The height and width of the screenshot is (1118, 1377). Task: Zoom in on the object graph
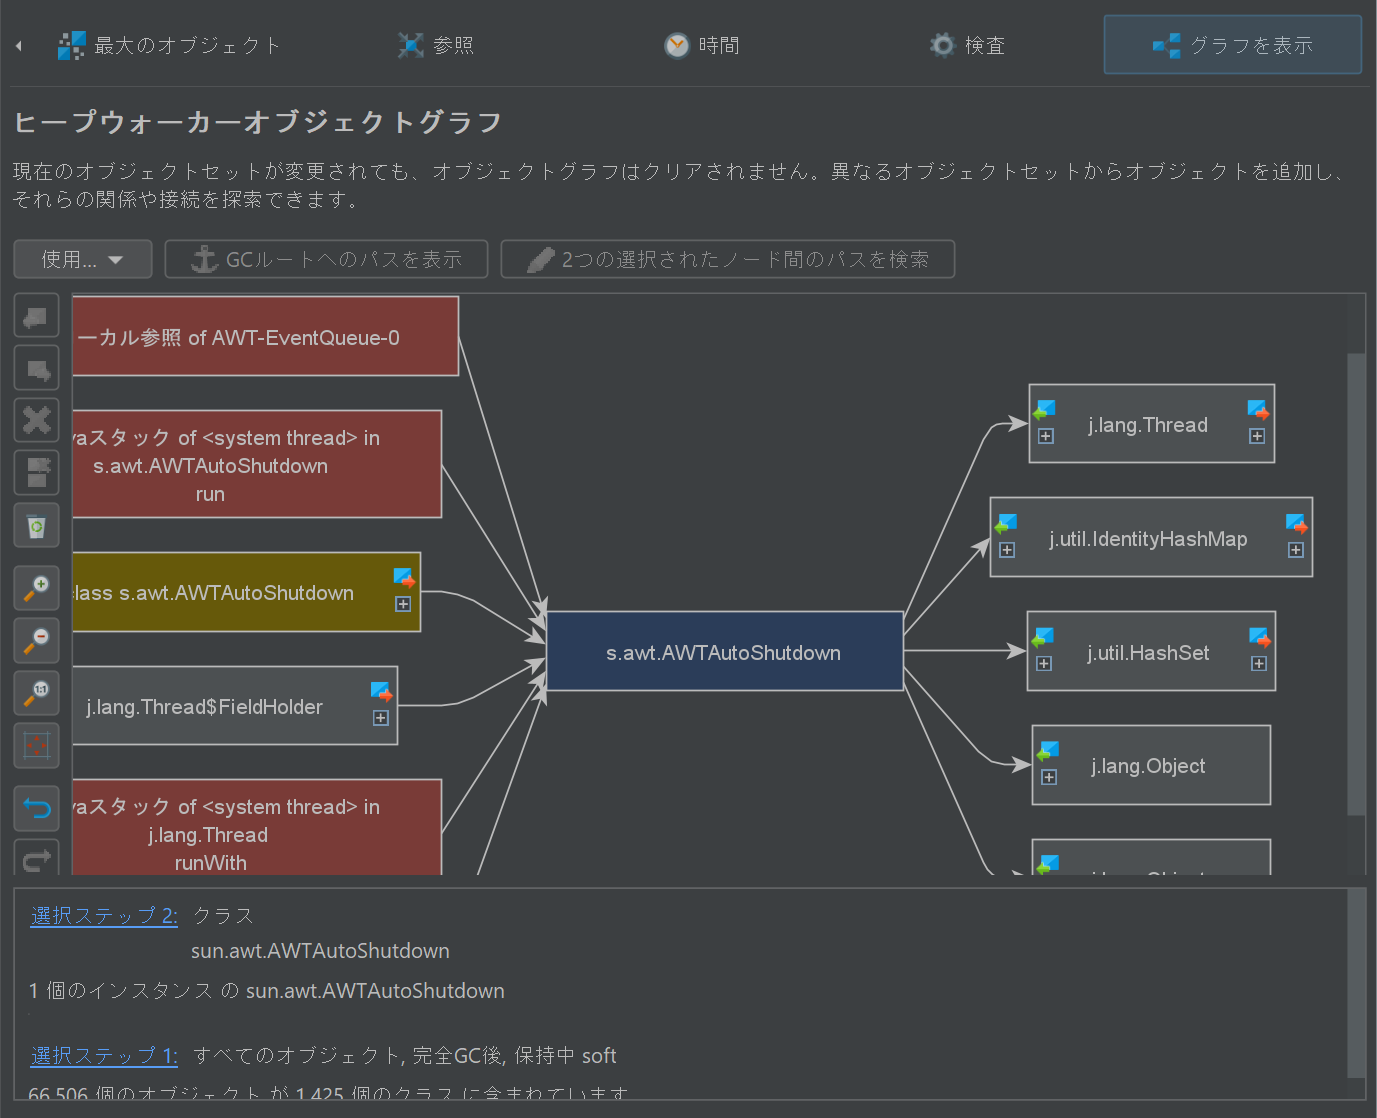[x=37, y=588]
